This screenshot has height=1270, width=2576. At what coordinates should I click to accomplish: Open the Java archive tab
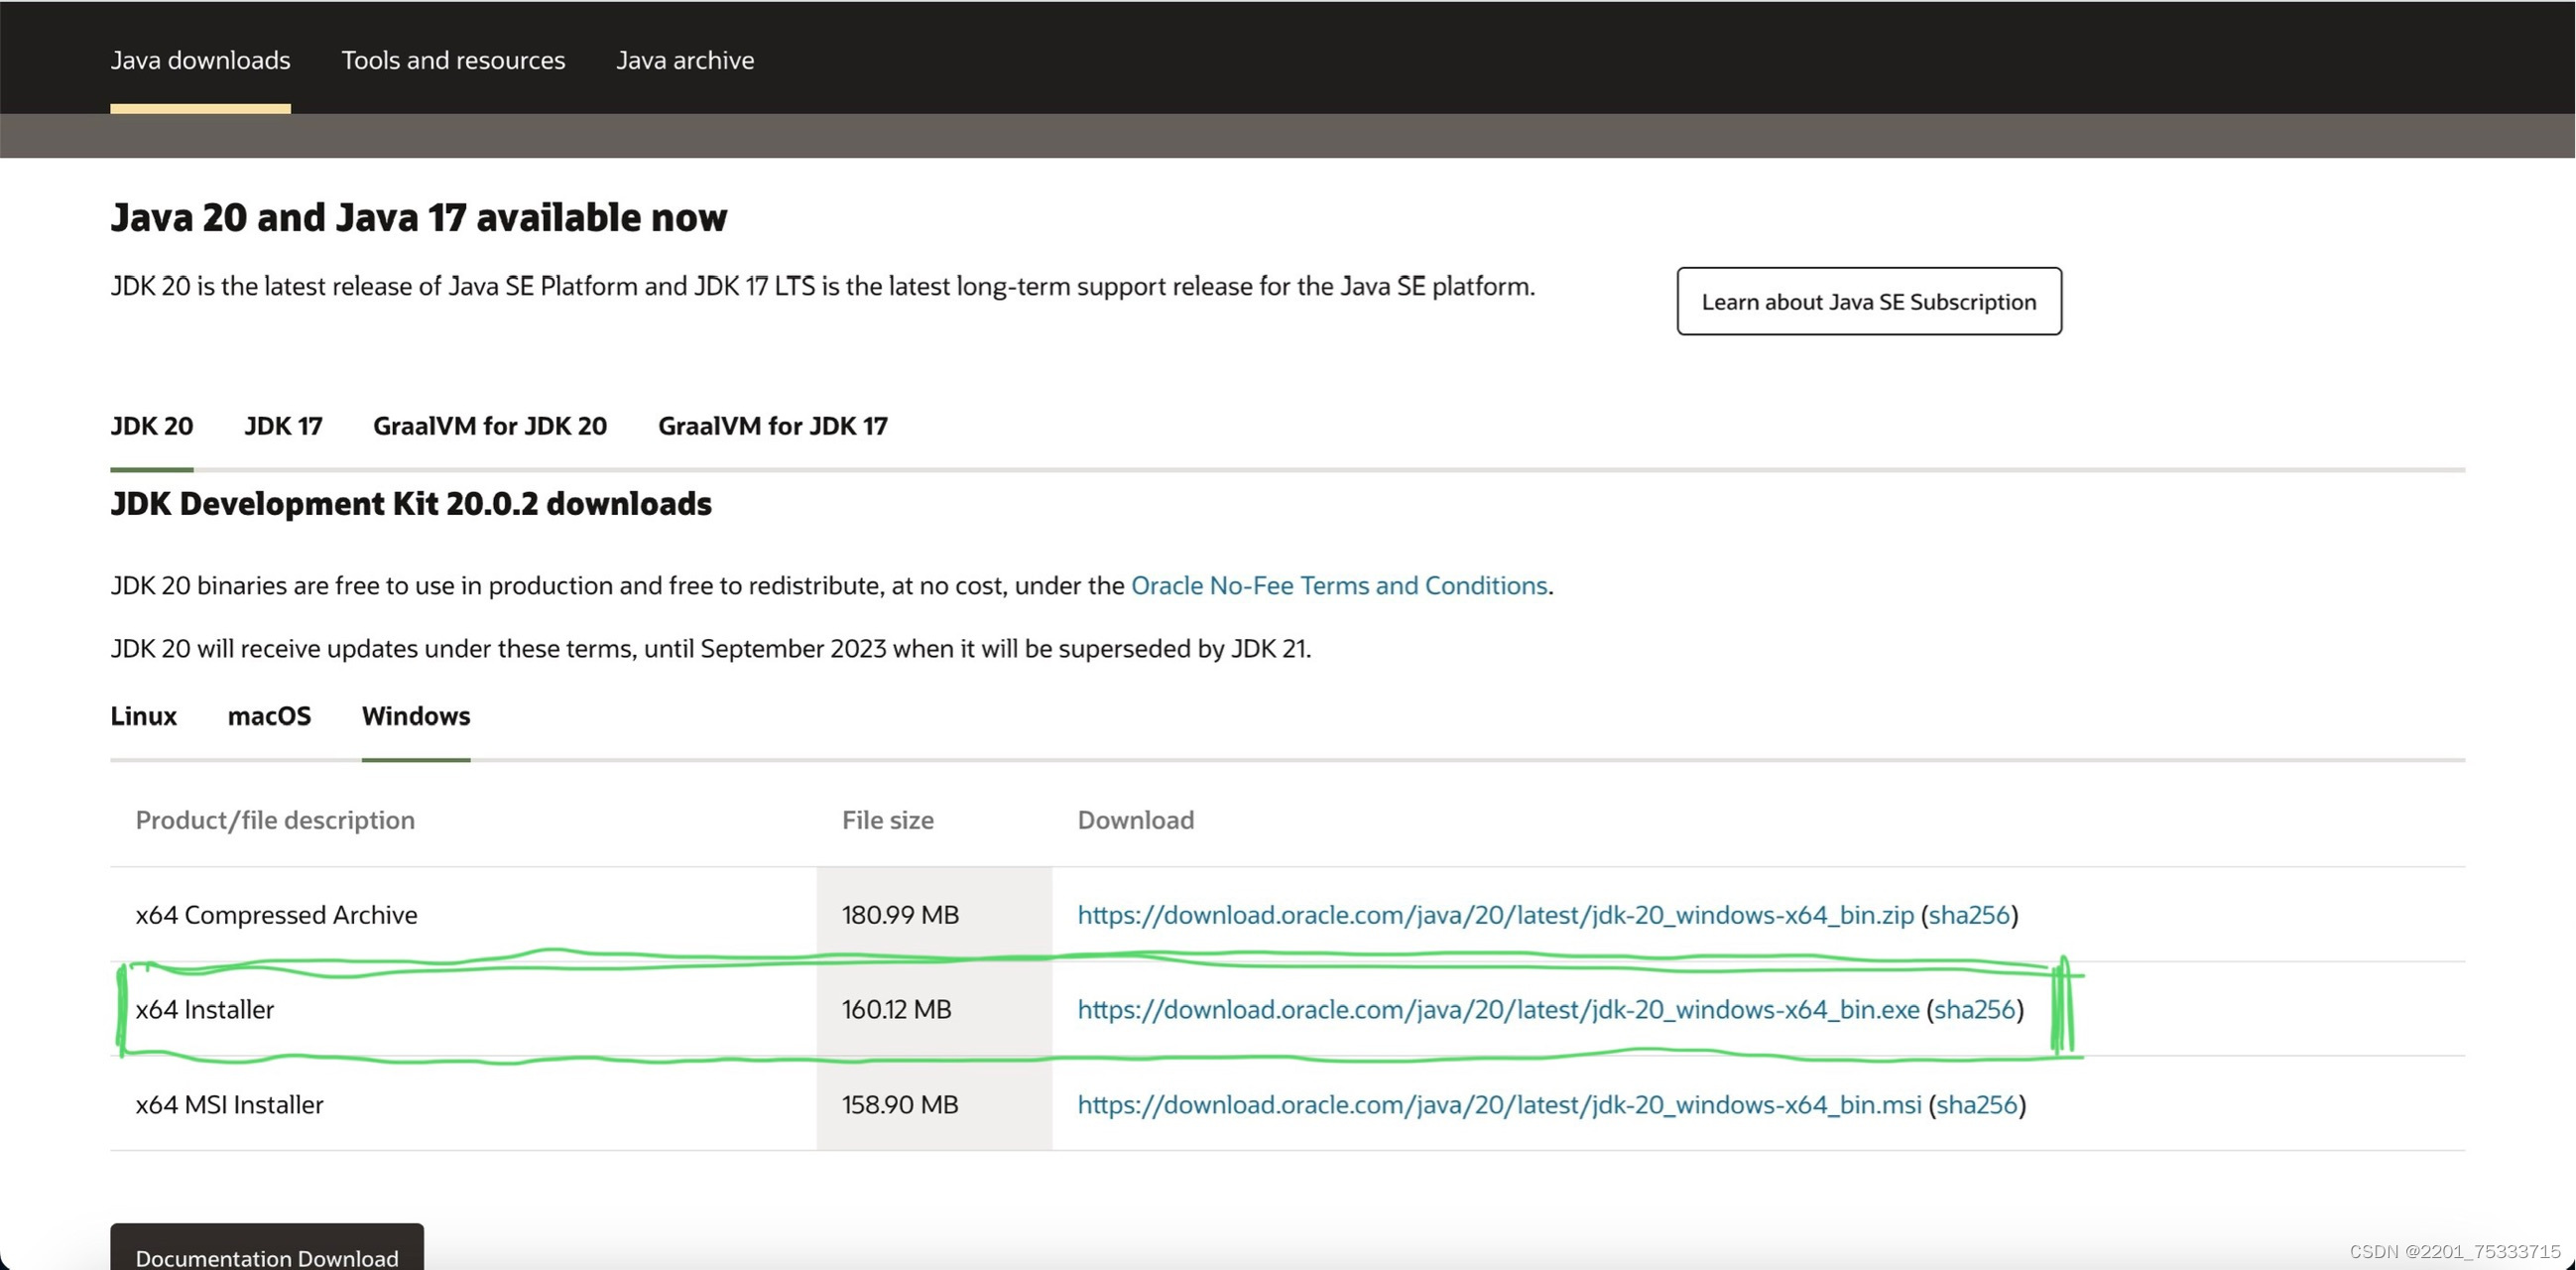[685, 60]
